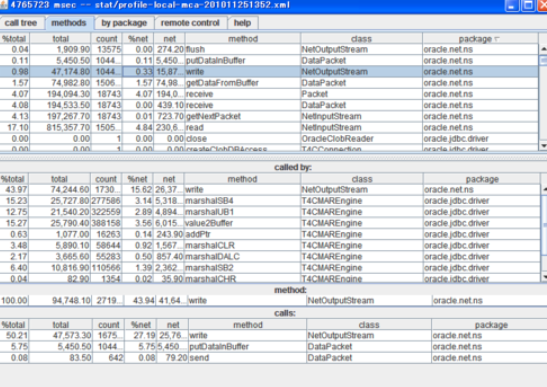
Task: Maximize the profiler window
Action: (x=528, y=6)
